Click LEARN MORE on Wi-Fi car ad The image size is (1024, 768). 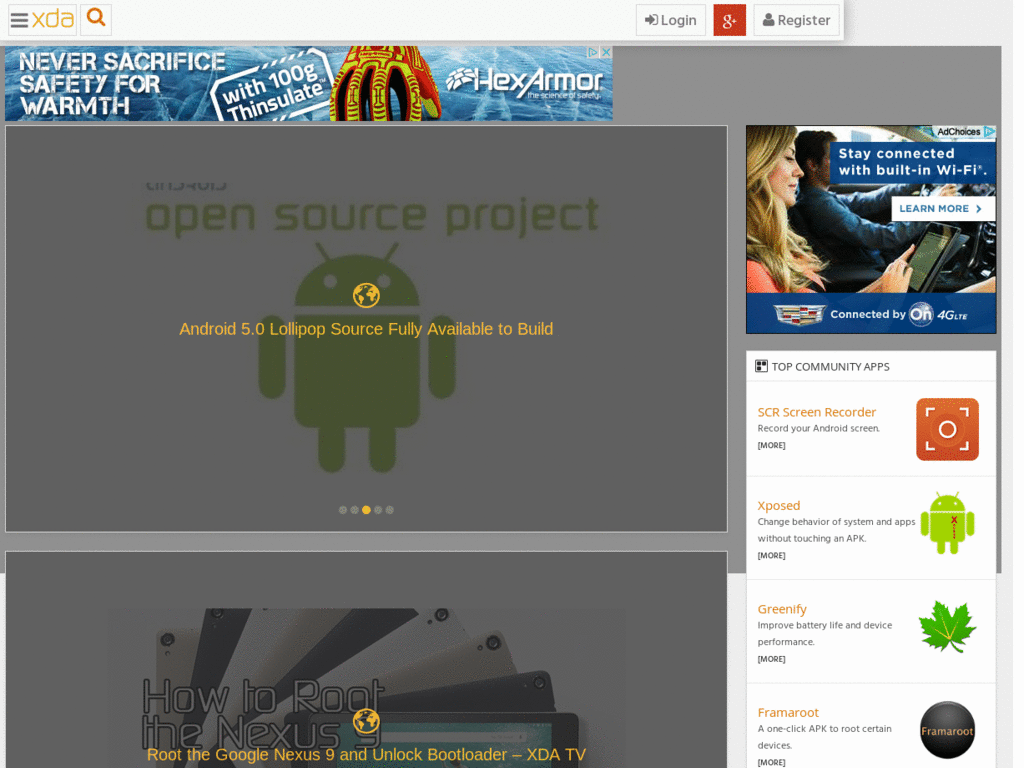tap(942, 209)
